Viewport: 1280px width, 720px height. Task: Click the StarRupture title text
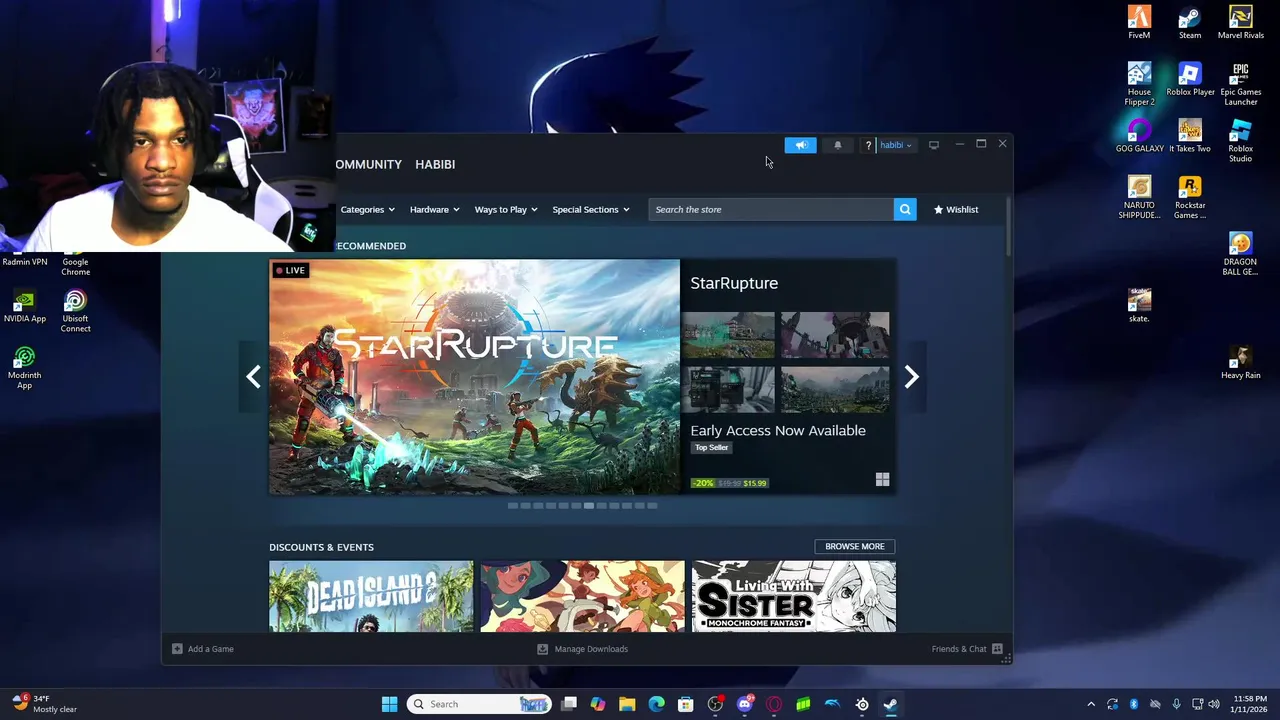(734, 283)
